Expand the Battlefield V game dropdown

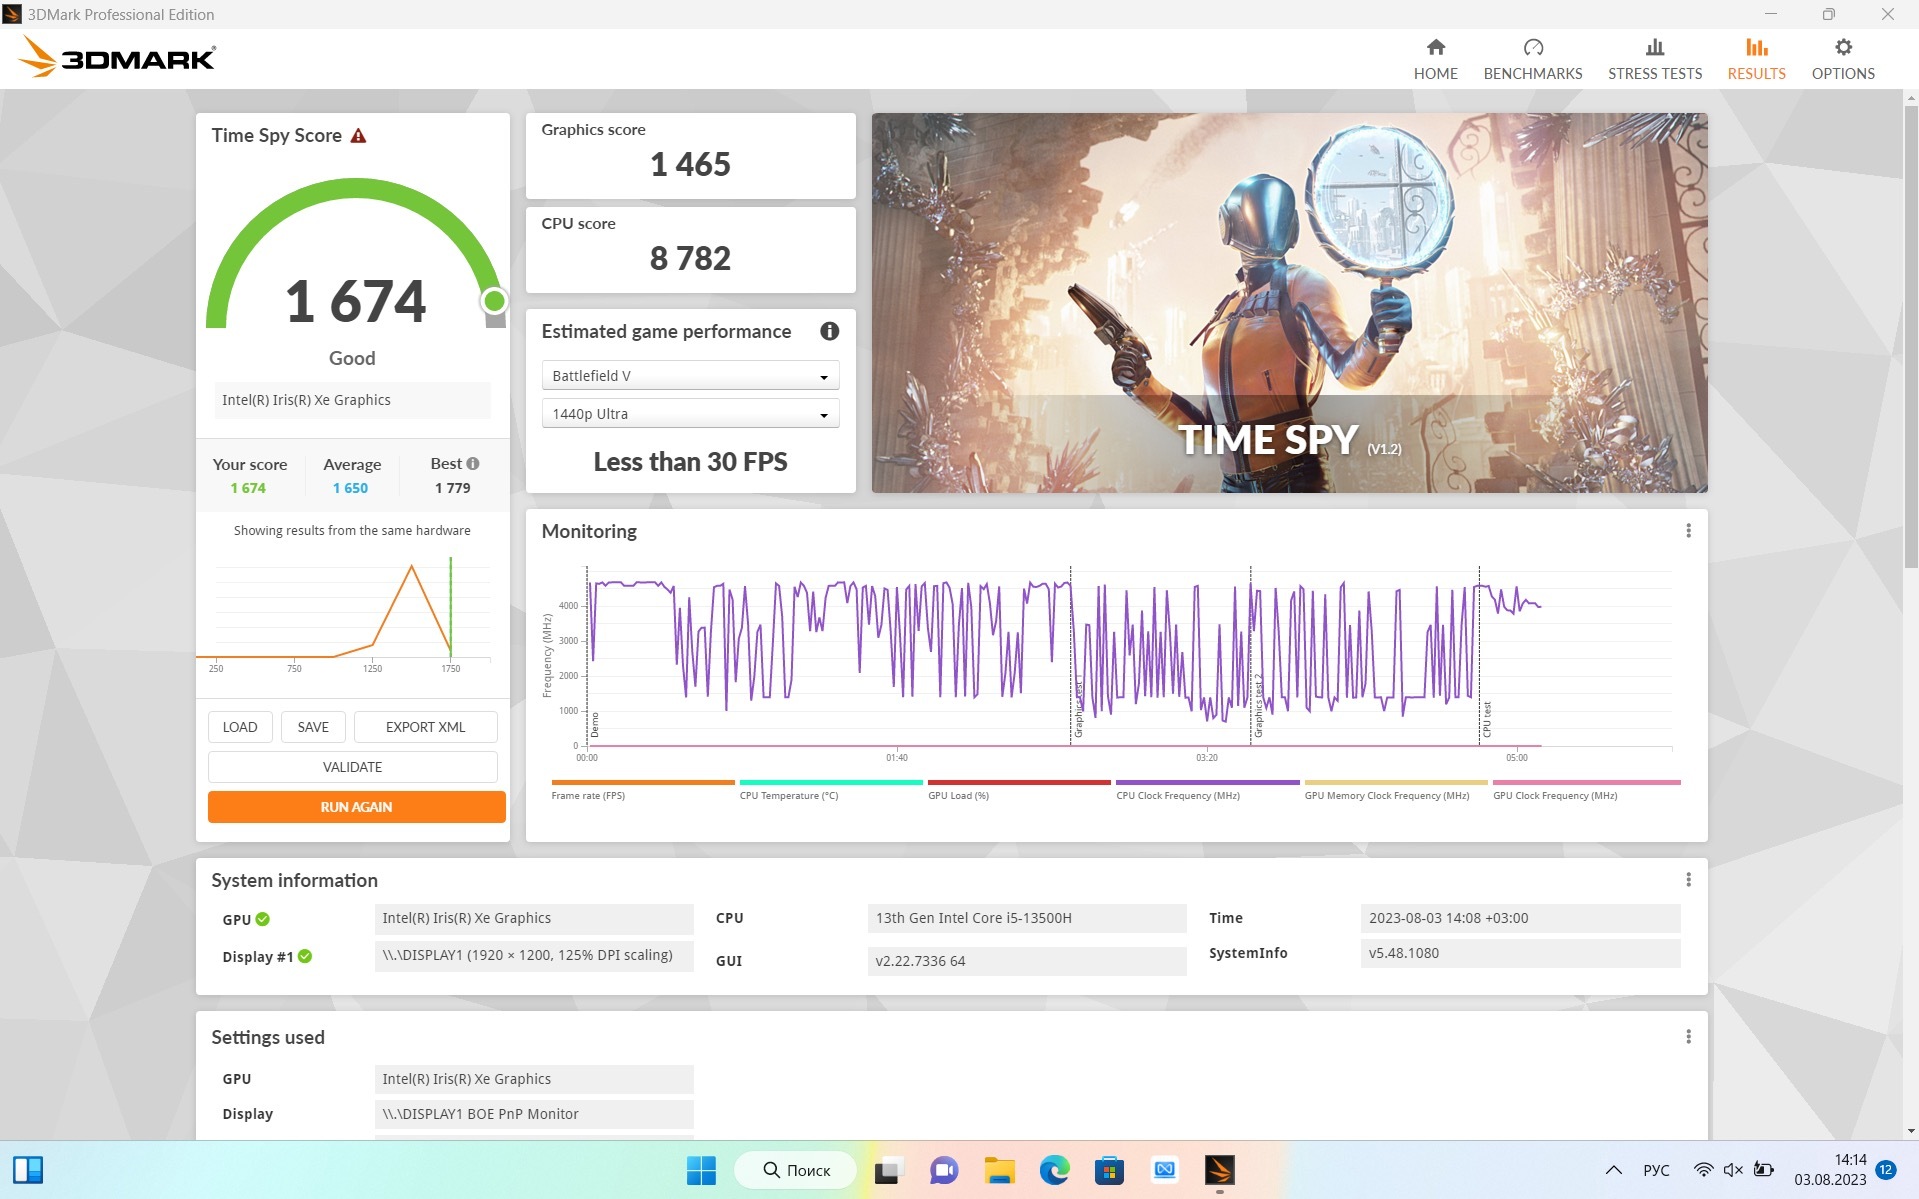[x=690, y=376]
